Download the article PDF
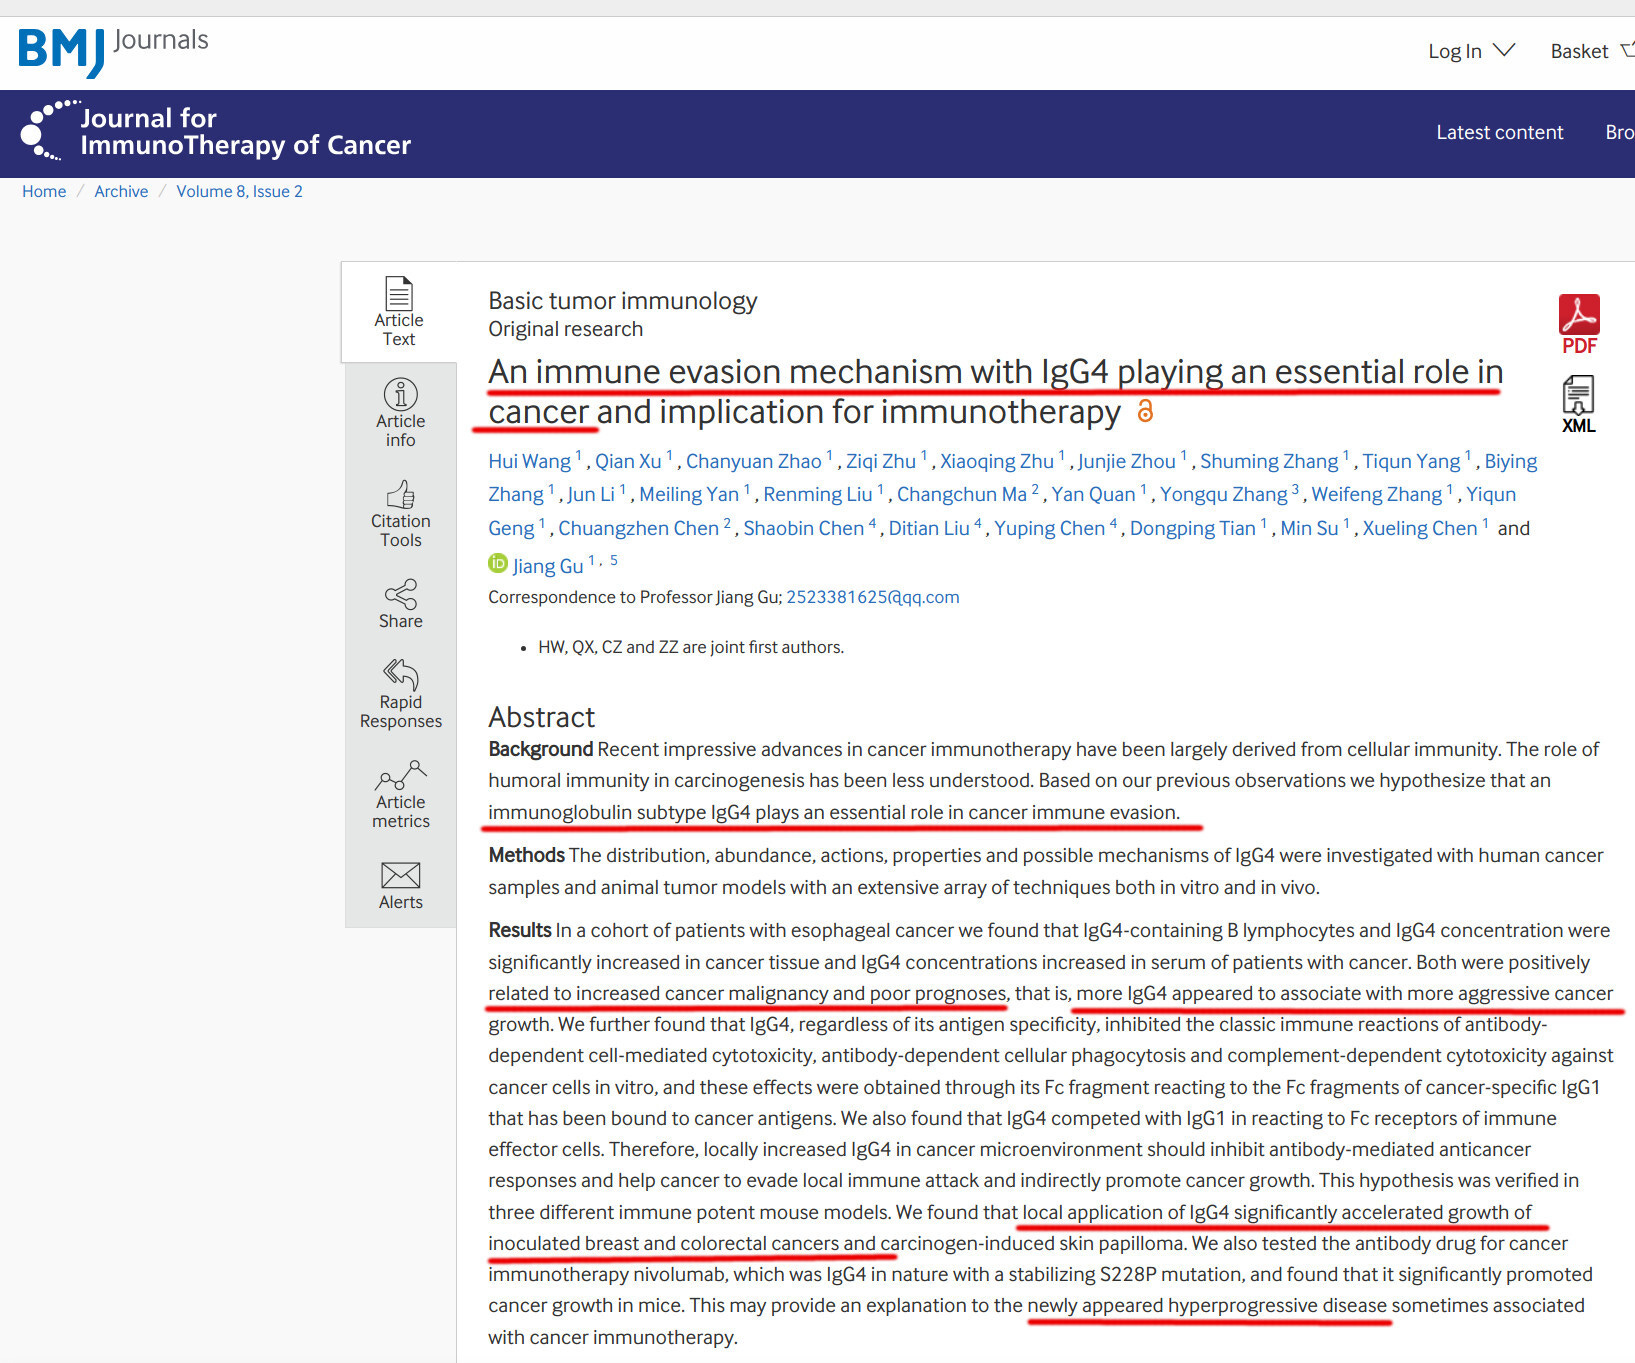Image resolution: width=1635 pixels, height=1363 pixels. click(1578, 323)
